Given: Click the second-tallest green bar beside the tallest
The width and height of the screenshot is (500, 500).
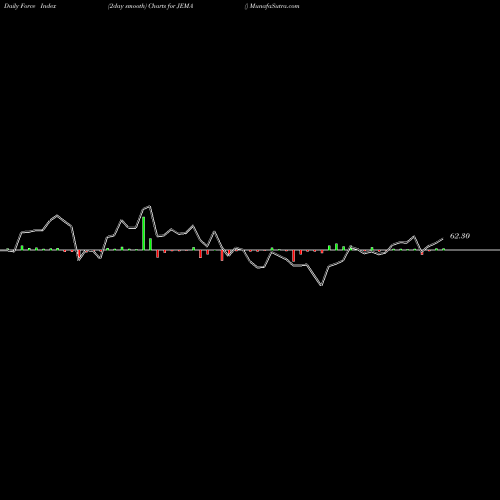Looking at the screenshot, I should [x=151, y=244].
